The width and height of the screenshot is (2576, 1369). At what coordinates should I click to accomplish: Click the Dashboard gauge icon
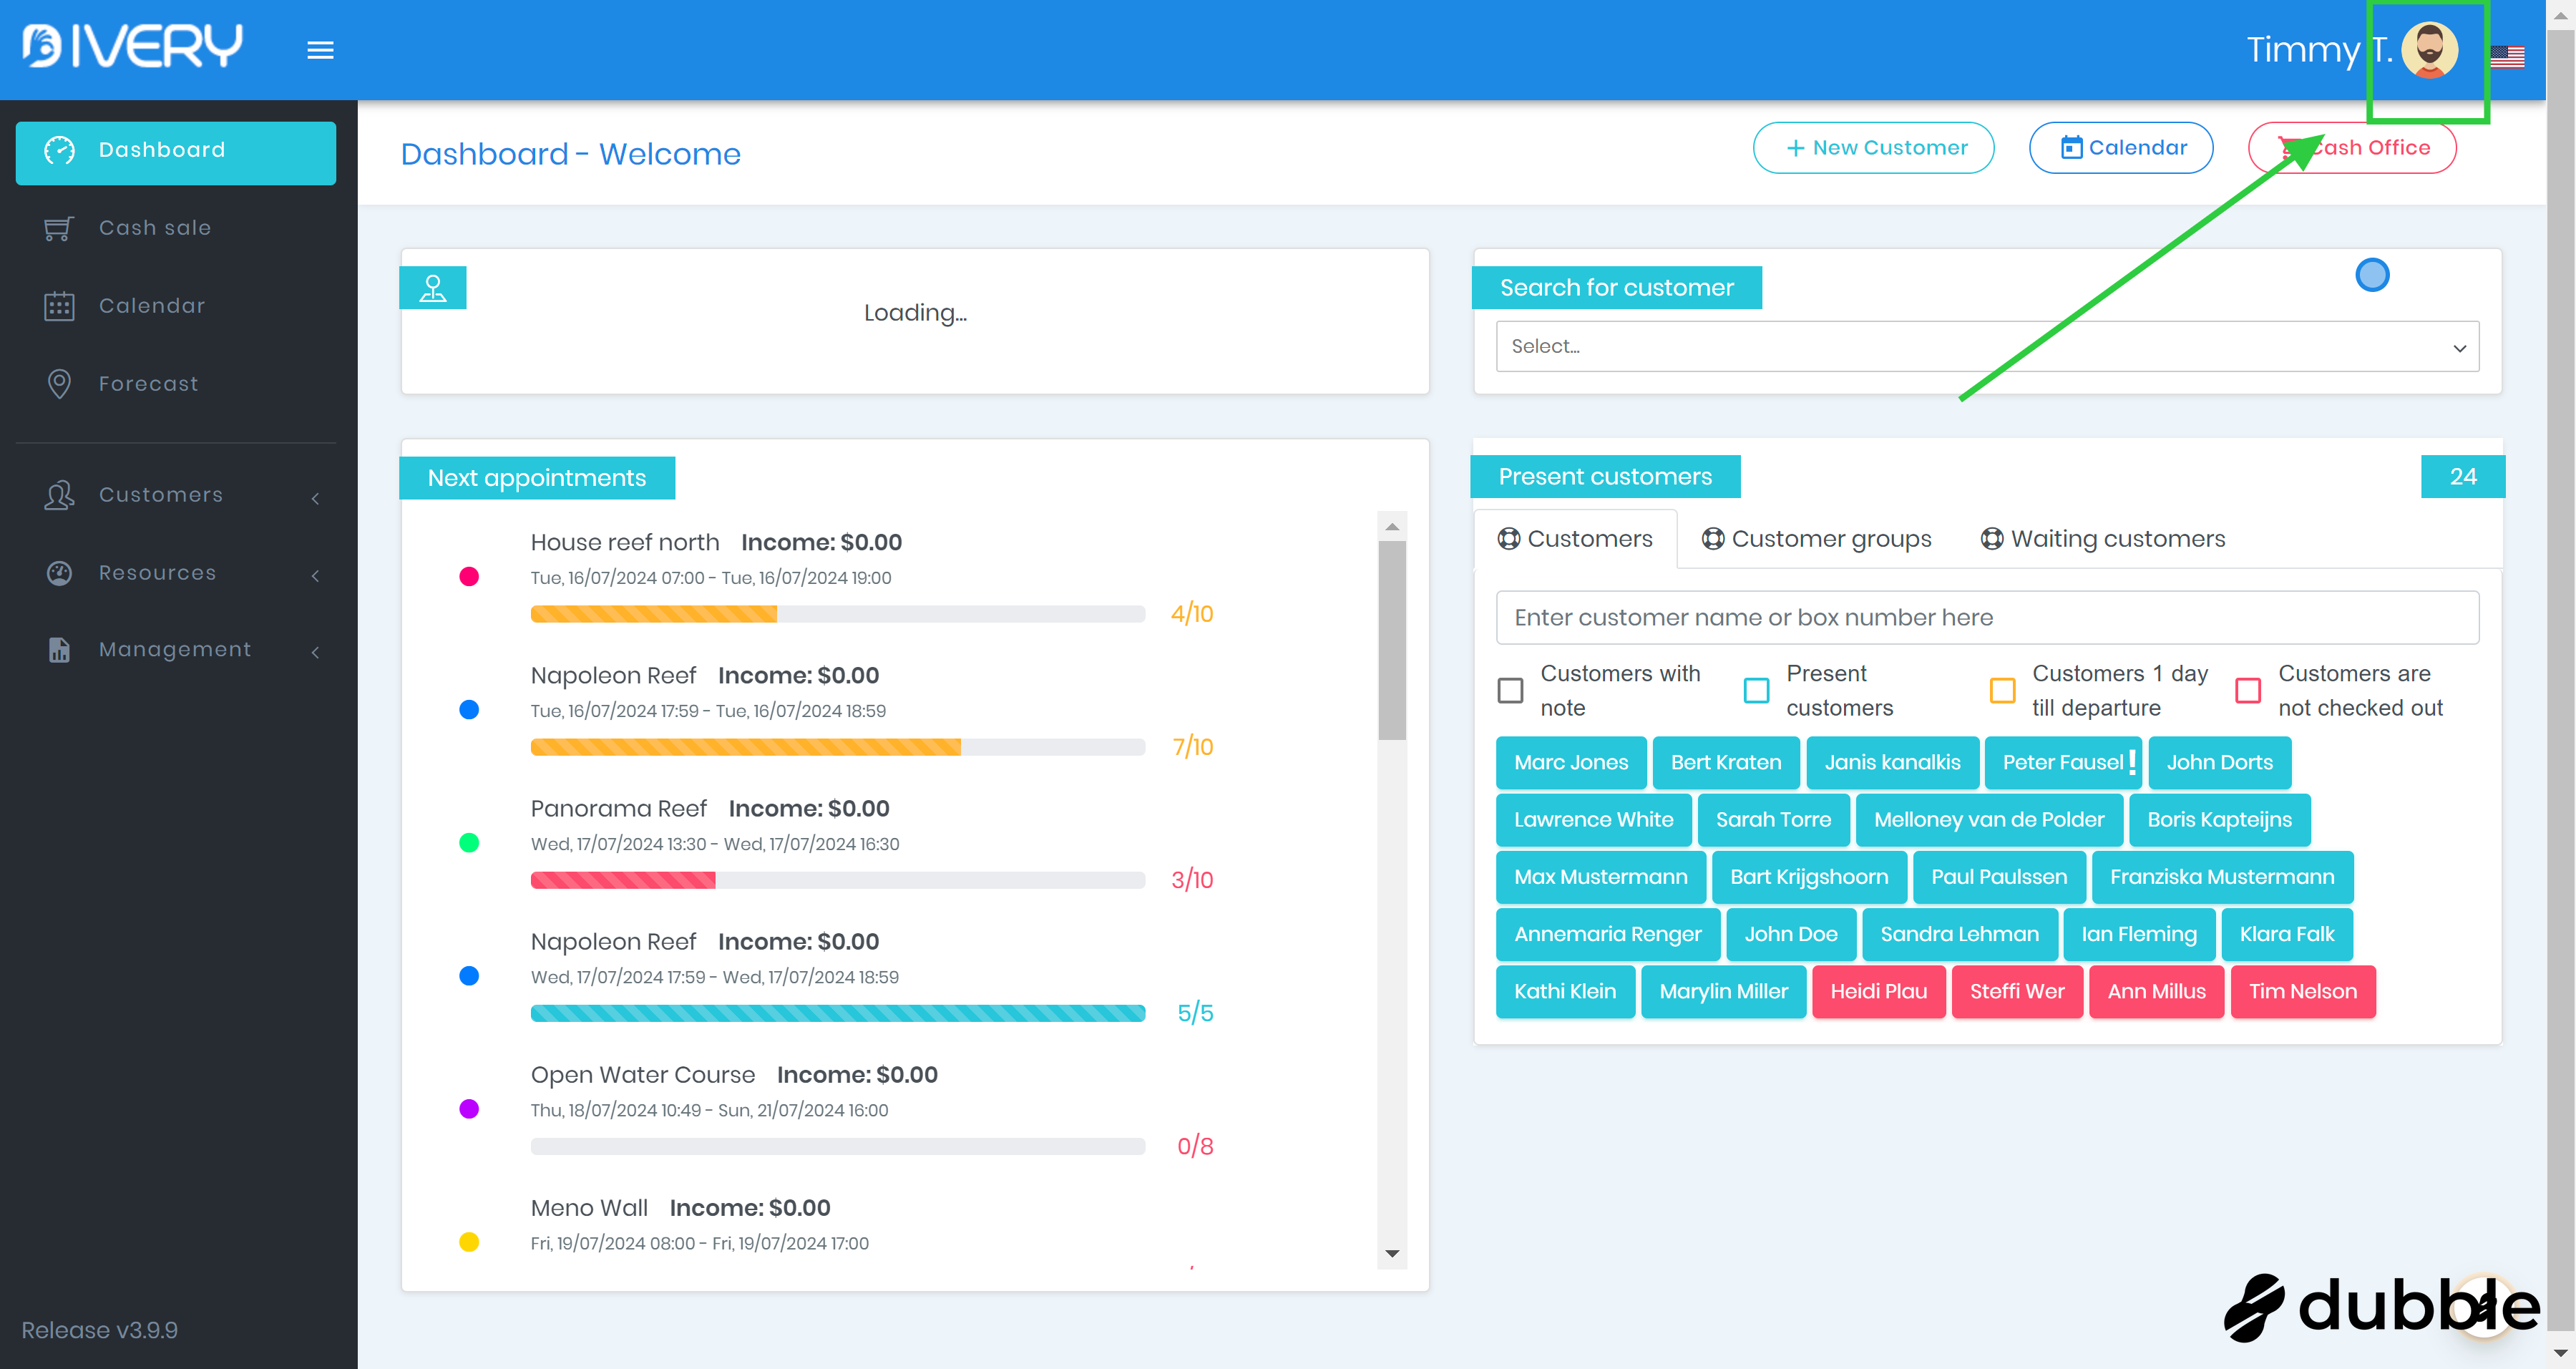pyautogui.click(x=59, y=150)
